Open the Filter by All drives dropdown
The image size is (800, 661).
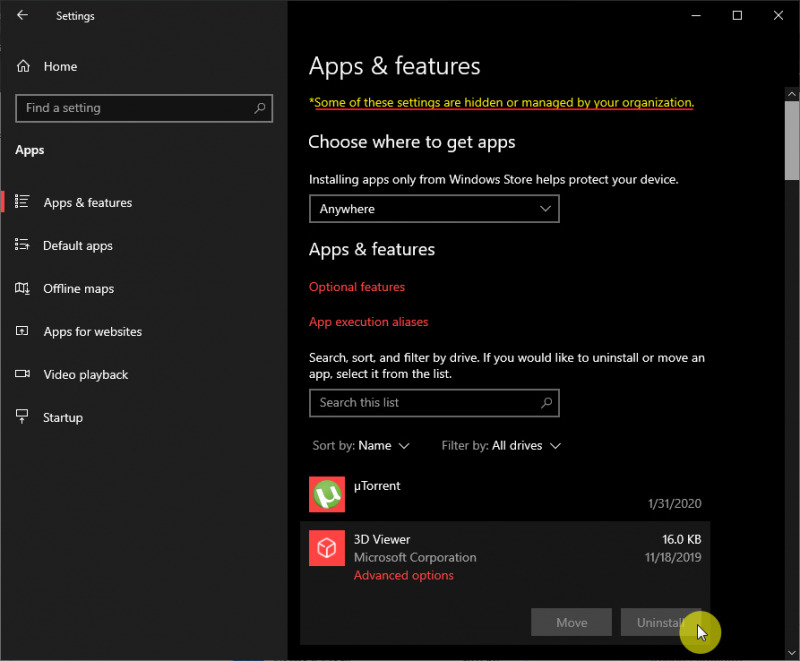[x=501, y=446]
